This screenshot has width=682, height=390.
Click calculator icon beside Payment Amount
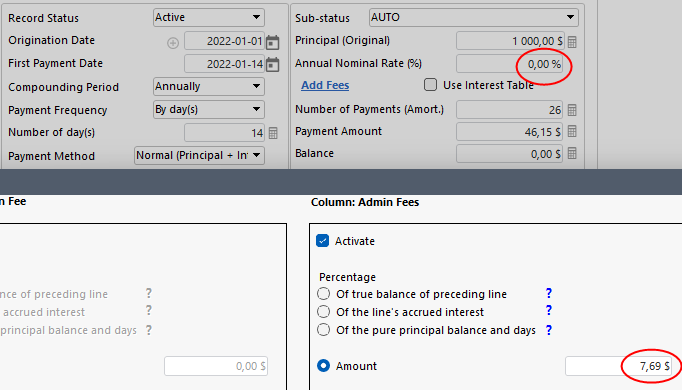(x=572, y=131)
